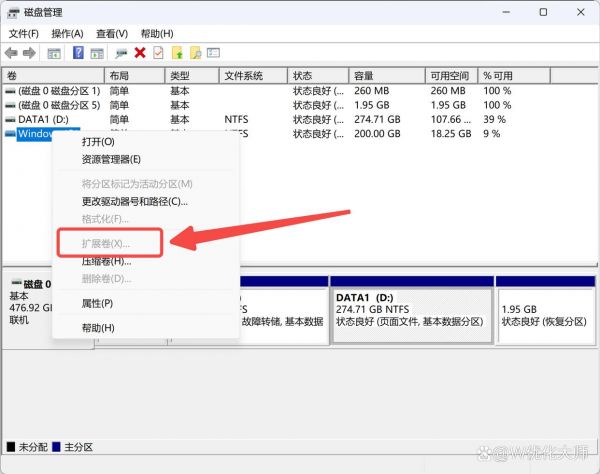Viewport: 600px width, 474px height.
Task: Click the red X delete icon
Action: [x=140, y=52]
